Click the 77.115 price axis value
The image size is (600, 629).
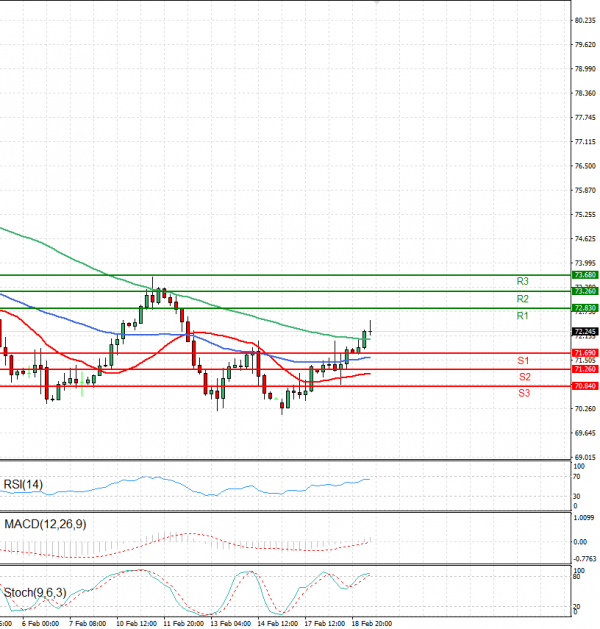coord(585,142)
